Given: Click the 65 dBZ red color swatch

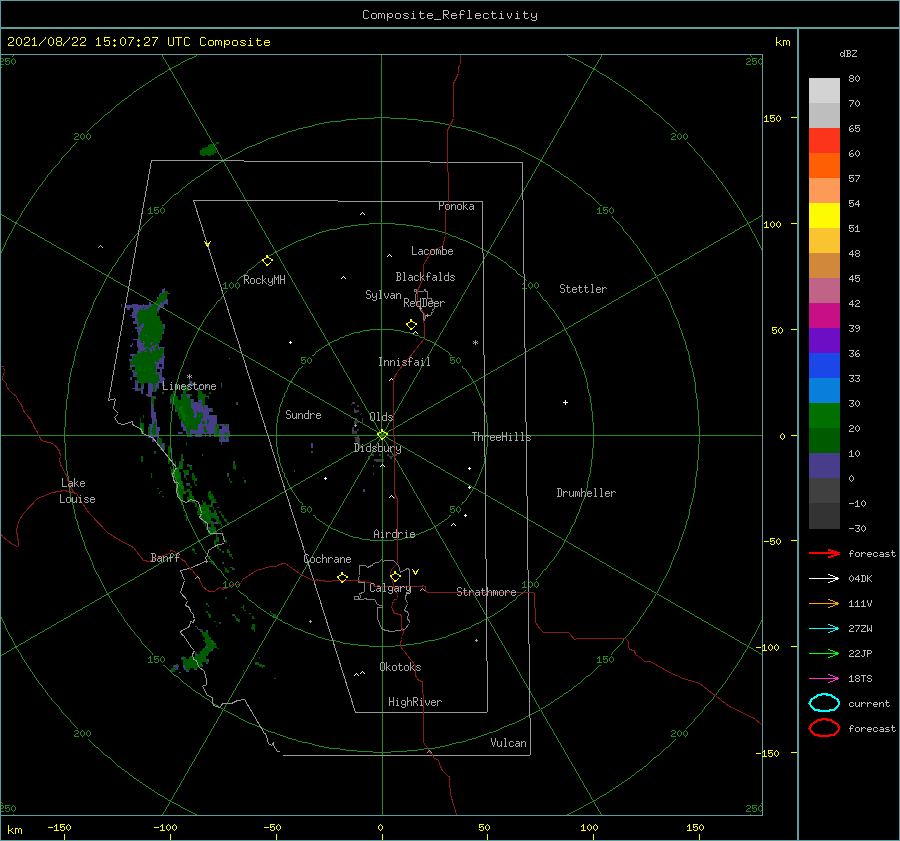Looking at the screenshot, I should coord(824,140).
